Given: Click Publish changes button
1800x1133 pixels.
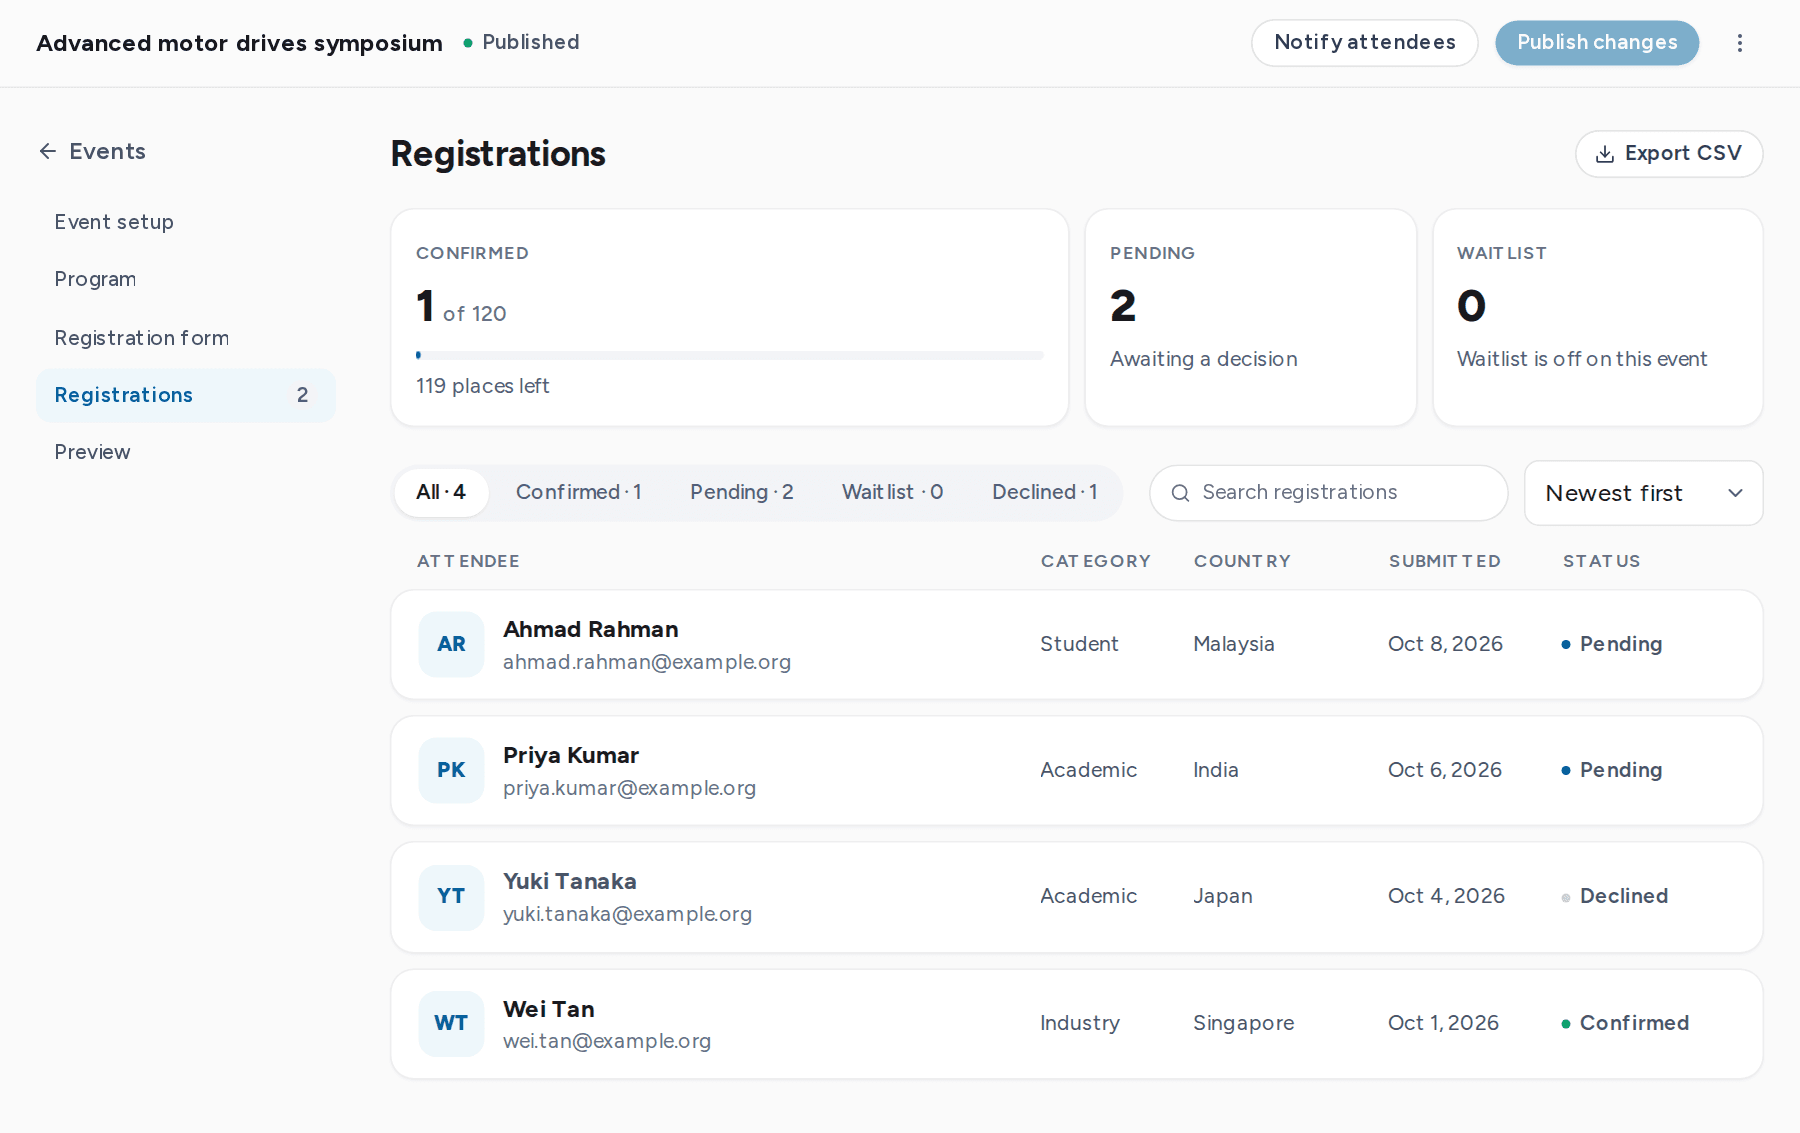Looking at the screenshot, I should coord(1597,43).
